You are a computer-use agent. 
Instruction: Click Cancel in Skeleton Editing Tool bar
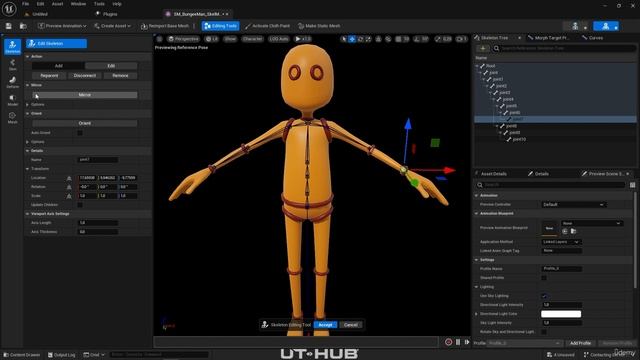pyautogui.click(x=351, y=325)
